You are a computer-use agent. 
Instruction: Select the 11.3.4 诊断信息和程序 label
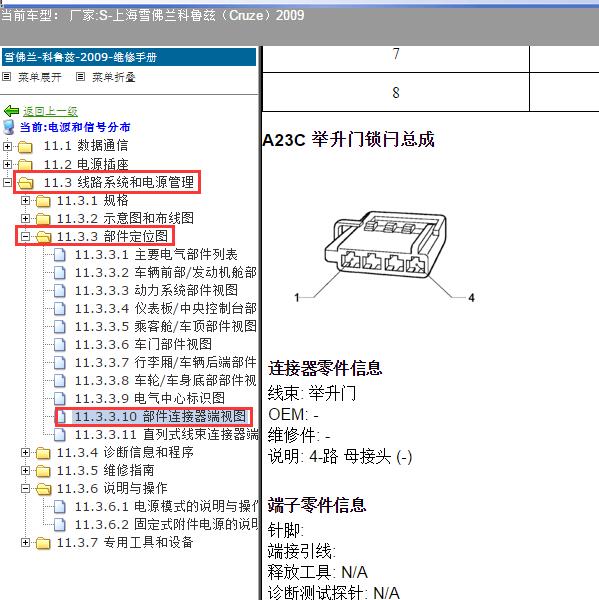(125, 453)
